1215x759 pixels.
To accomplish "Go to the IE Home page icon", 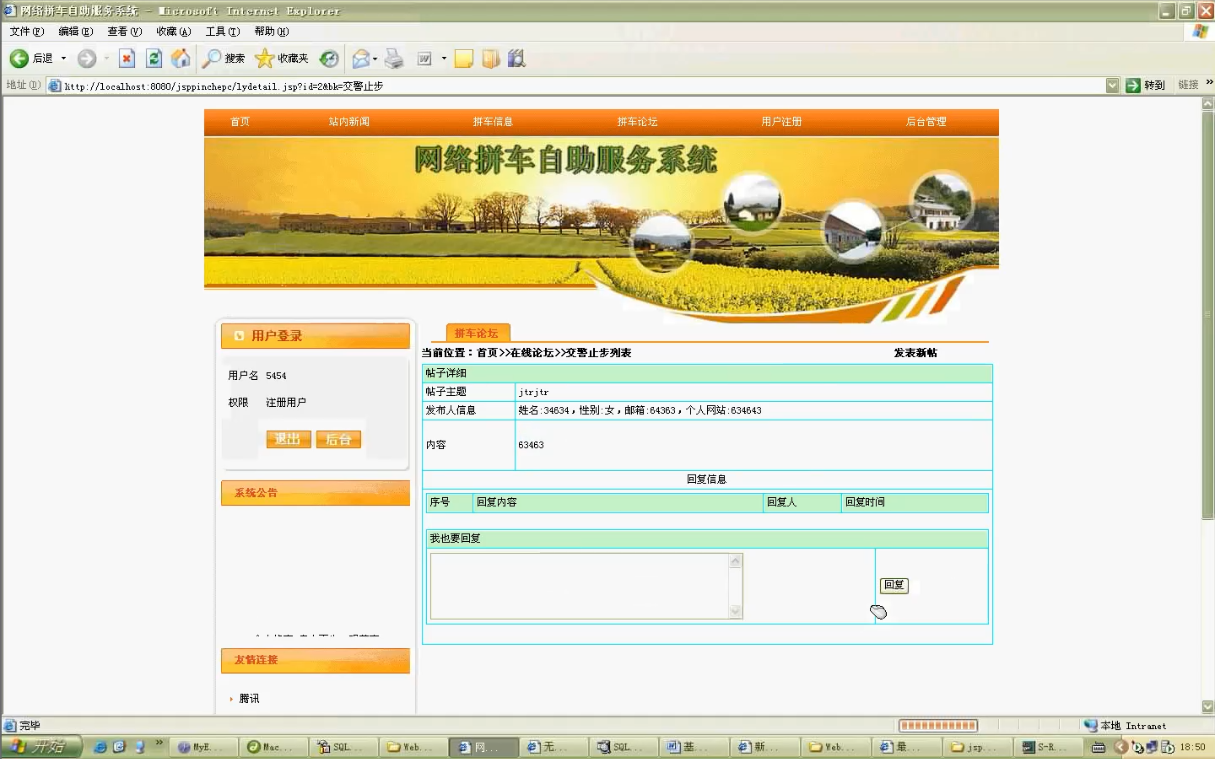I will (x=180, y=59).
